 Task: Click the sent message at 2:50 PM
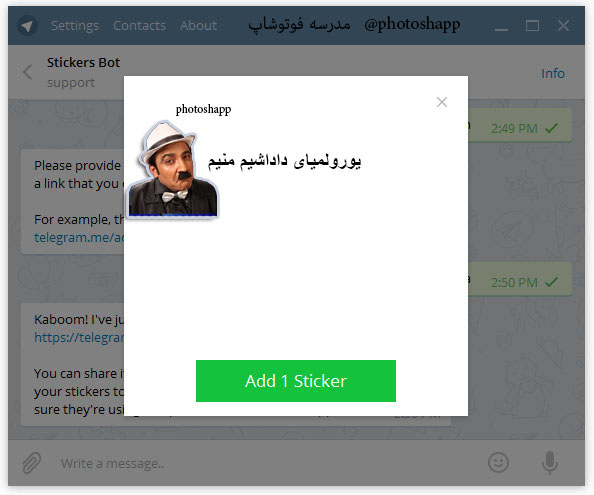(520, 279)
